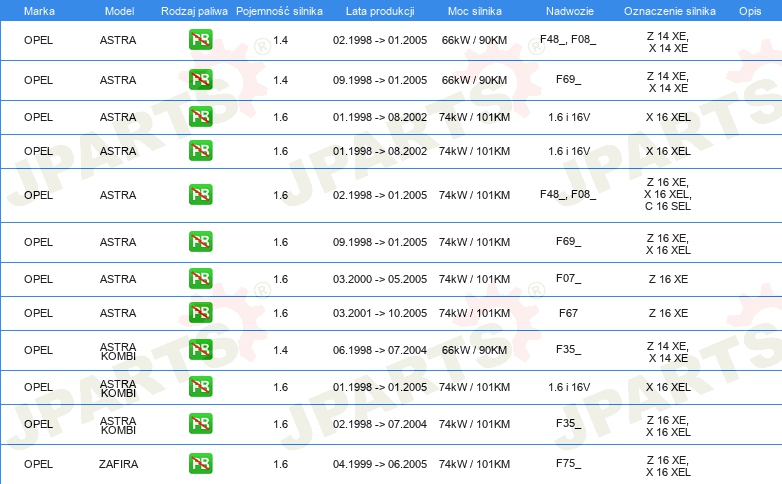Viewport: 782px width, 484px height.
Task: Select the production dates 01.1998 -> 01.2005
Action: coord(380,387)
